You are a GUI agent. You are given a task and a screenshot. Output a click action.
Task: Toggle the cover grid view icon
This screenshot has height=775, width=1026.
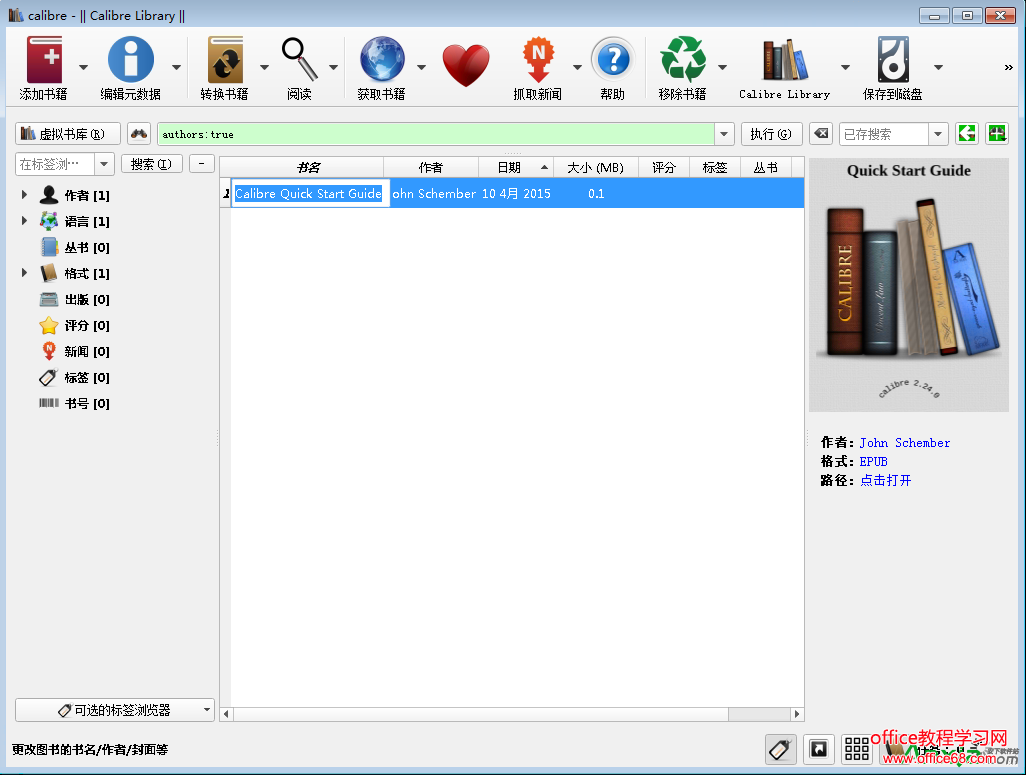(857, 749)
